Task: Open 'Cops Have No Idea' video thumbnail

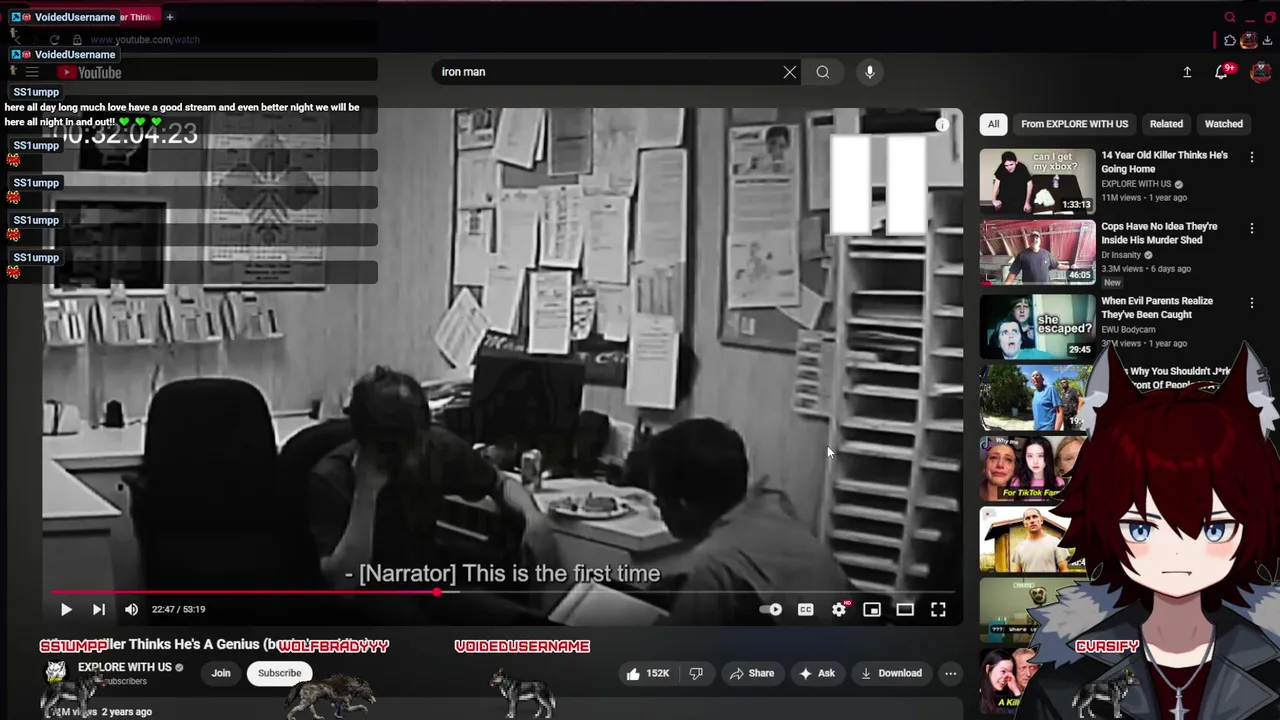Action: pyautogui.click(x=1037, y=252)
